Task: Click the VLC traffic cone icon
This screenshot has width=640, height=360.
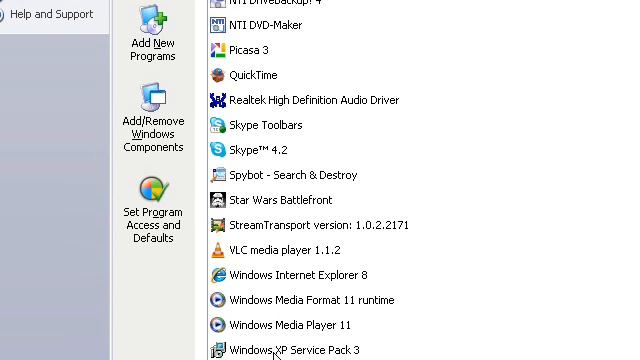Action: click(x=218, y=250)
